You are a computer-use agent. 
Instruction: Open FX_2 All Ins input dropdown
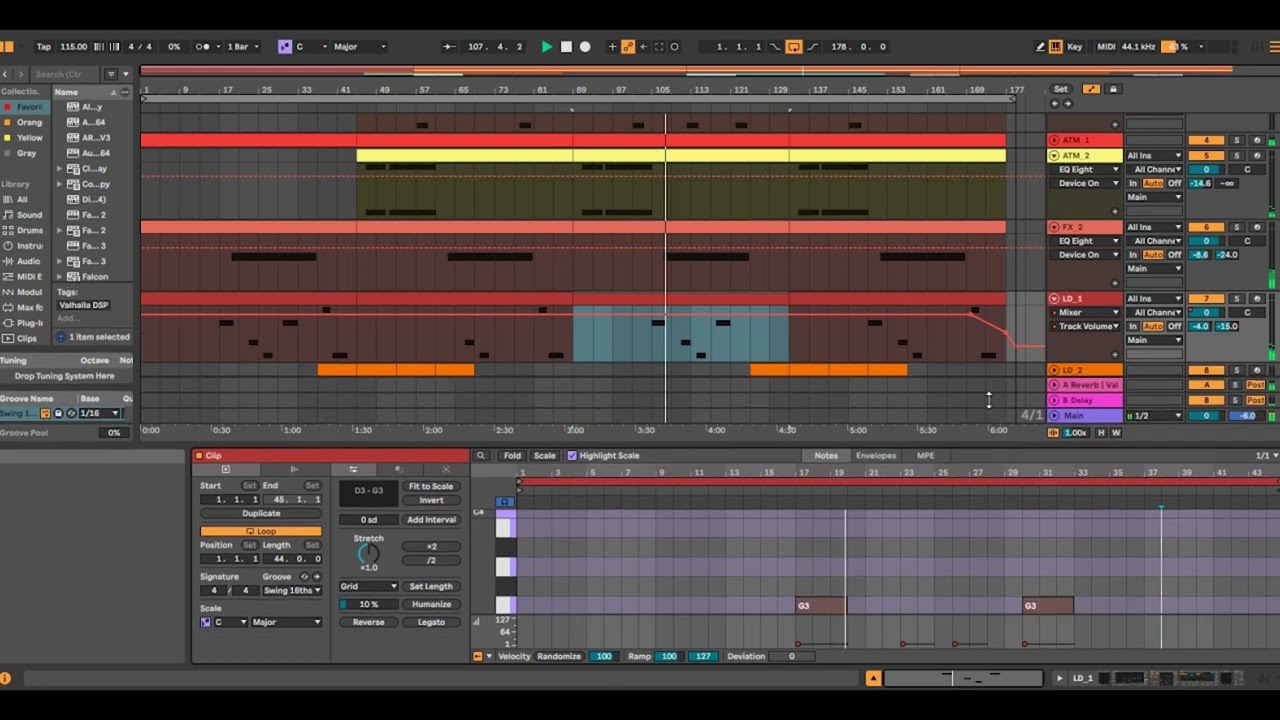[x=1154, y=227]
